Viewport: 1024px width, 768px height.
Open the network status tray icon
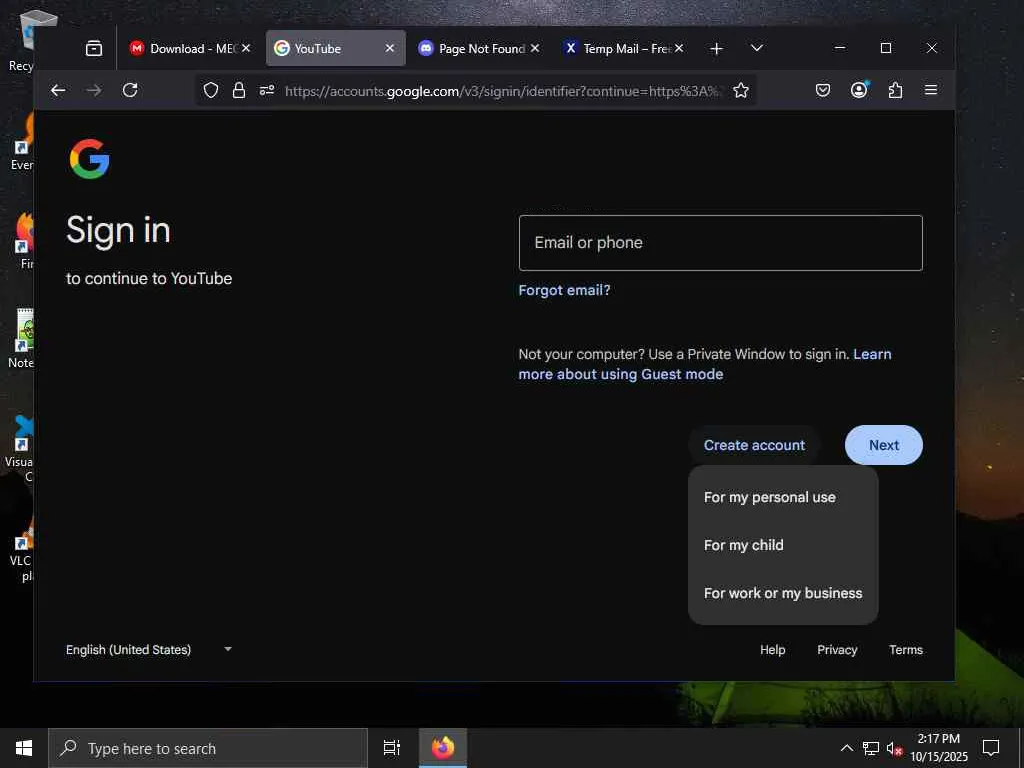pos(871,748)
